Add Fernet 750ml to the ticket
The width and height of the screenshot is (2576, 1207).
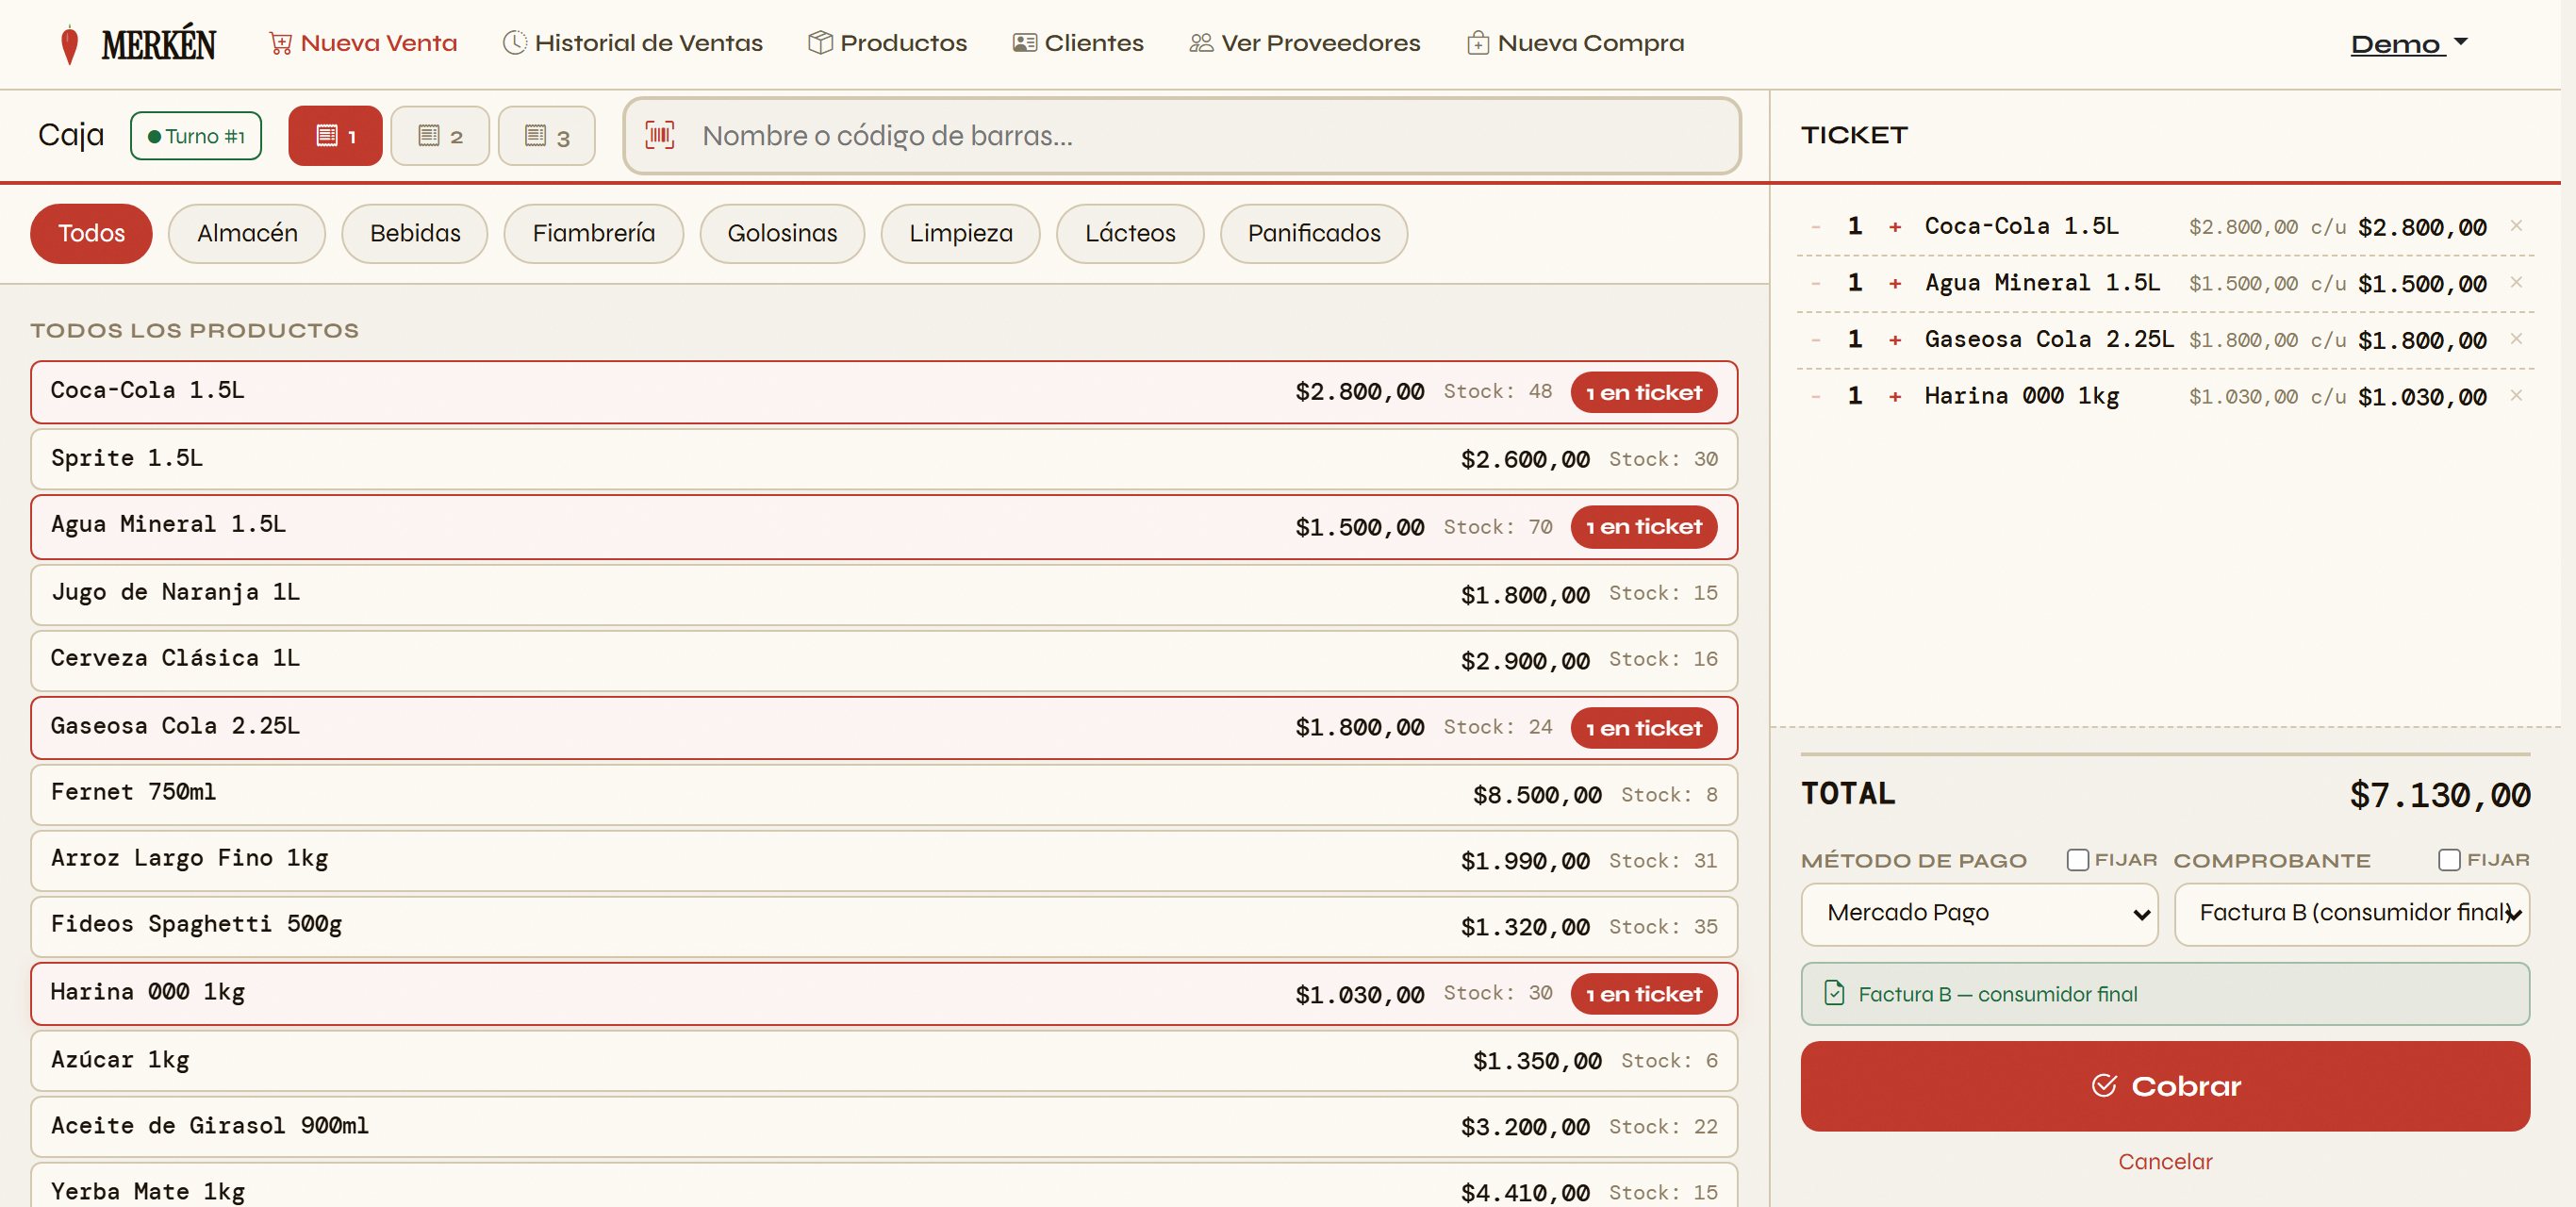pos(884,795)
